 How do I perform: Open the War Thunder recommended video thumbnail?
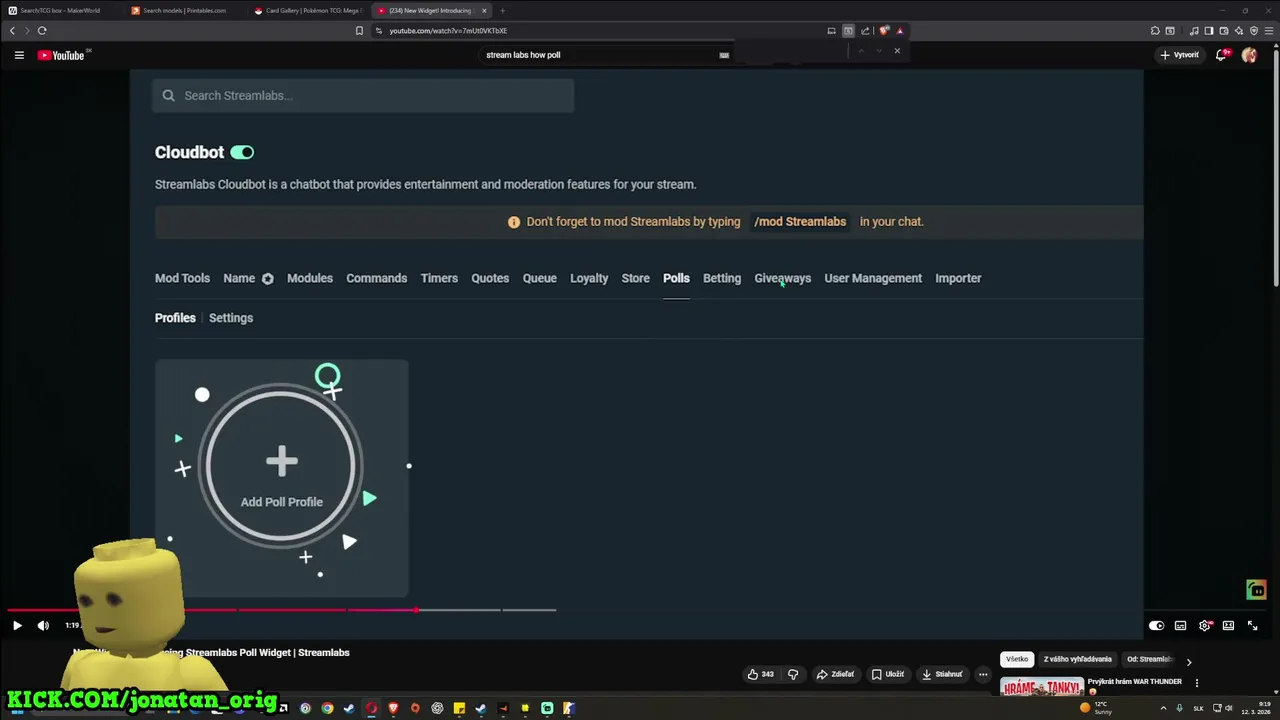[1042, 687]
